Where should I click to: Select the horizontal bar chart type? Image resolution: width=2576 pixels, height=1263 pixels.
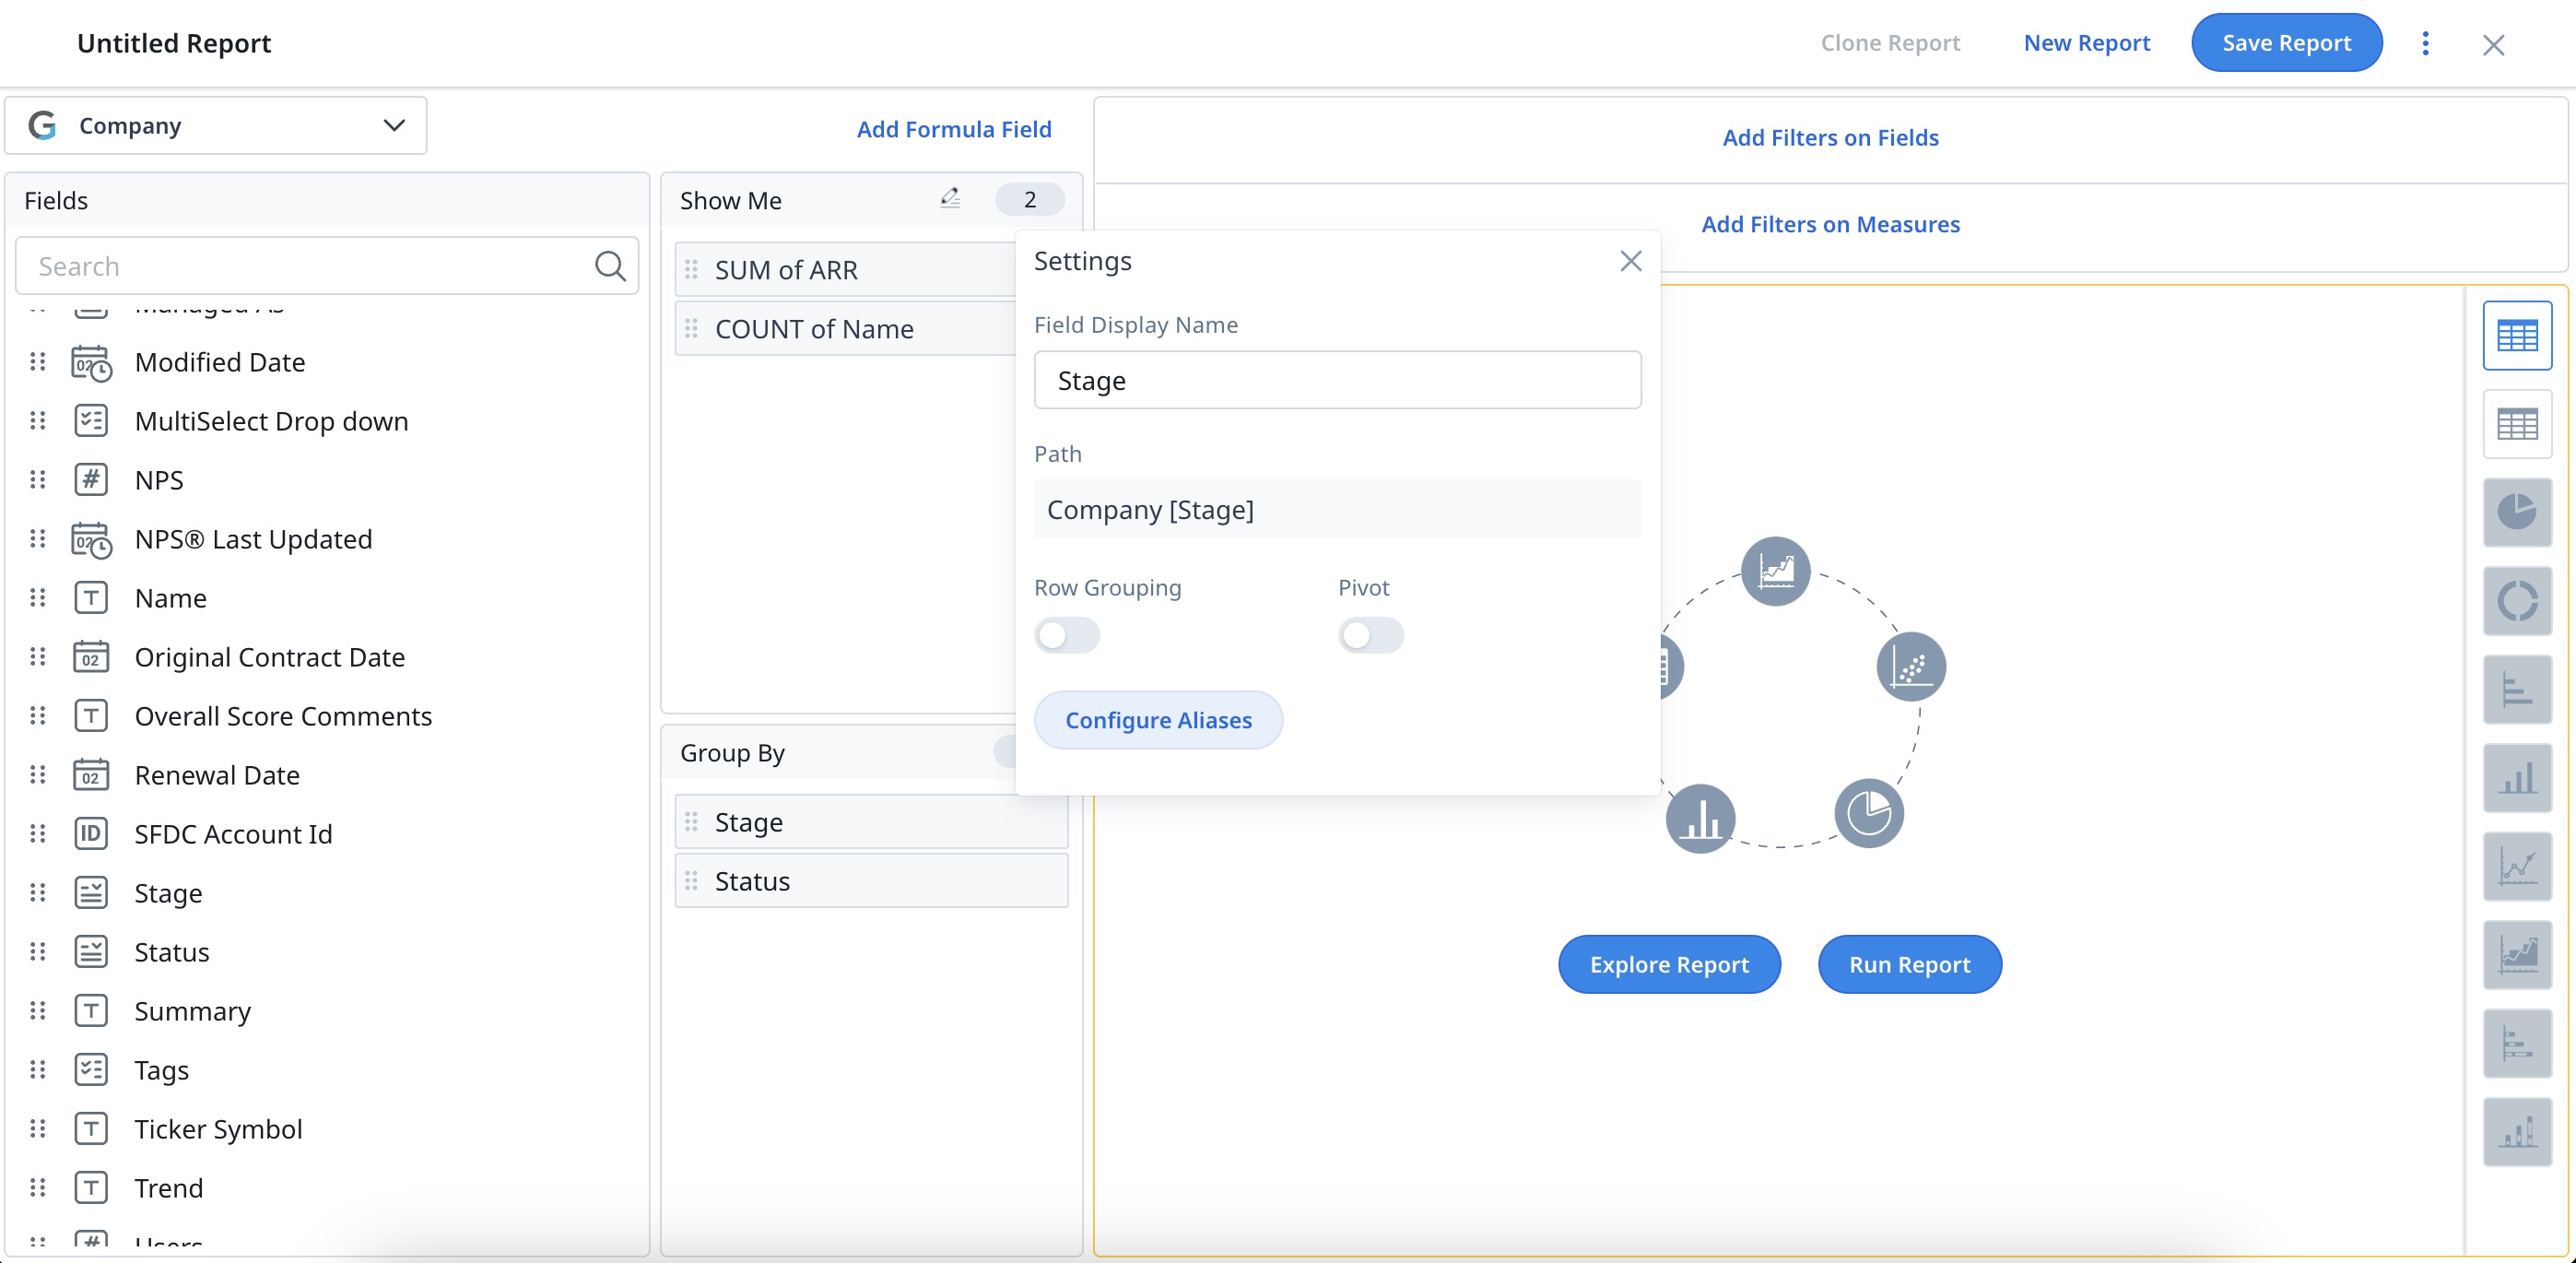2516,689
